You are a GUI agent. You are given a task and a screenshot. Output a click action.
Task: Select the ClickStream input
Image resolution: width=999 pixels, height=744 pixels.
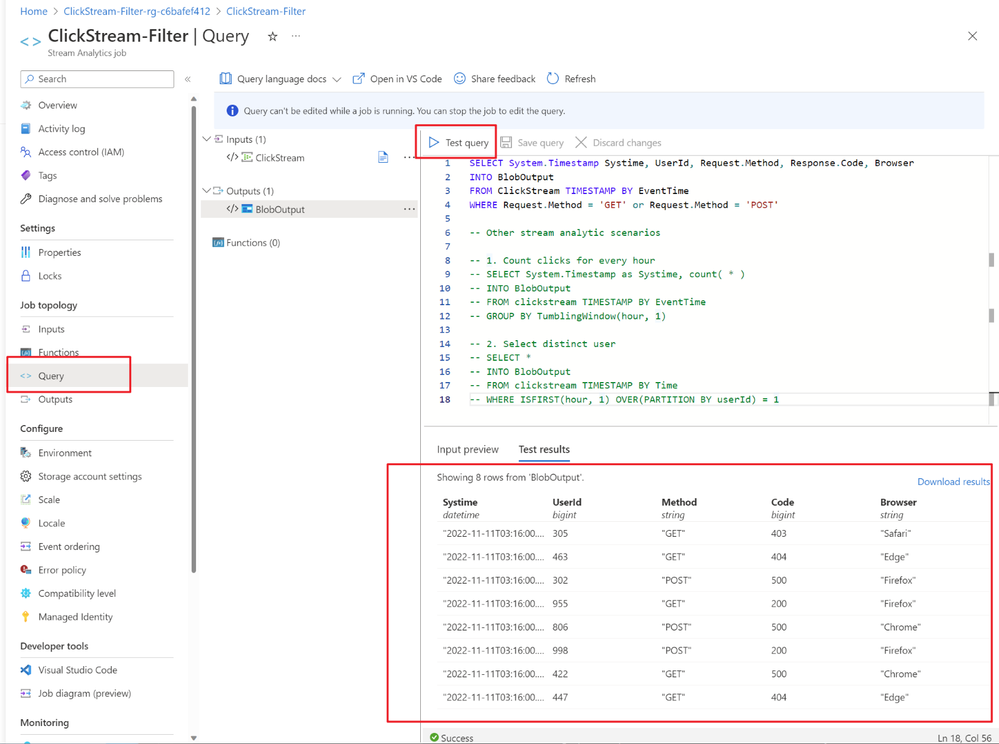(280, 157)
